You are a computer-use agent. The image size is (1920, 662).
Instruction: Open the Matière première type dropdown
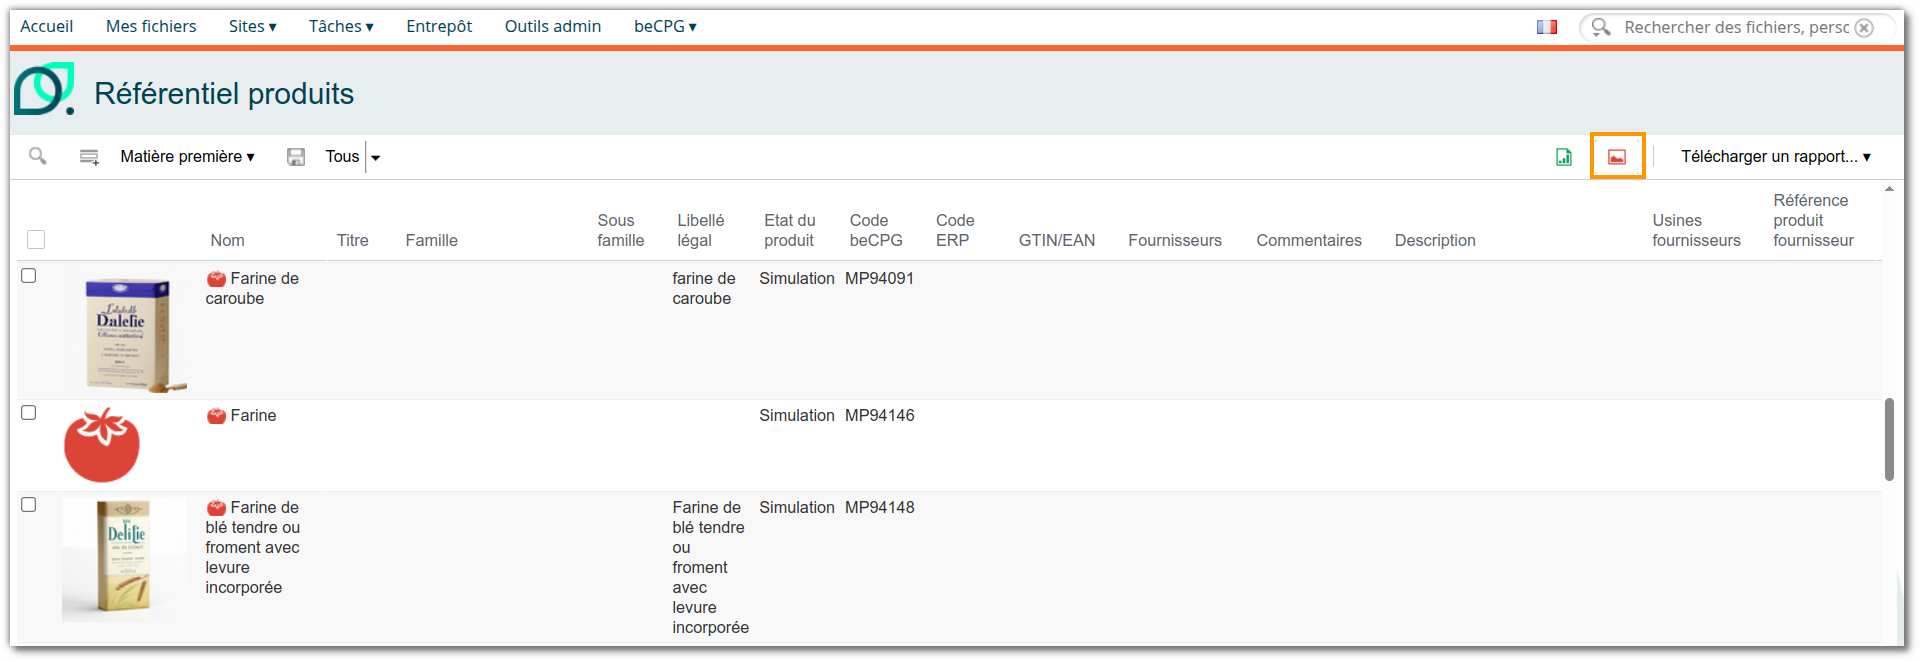[x=187, y=157]
